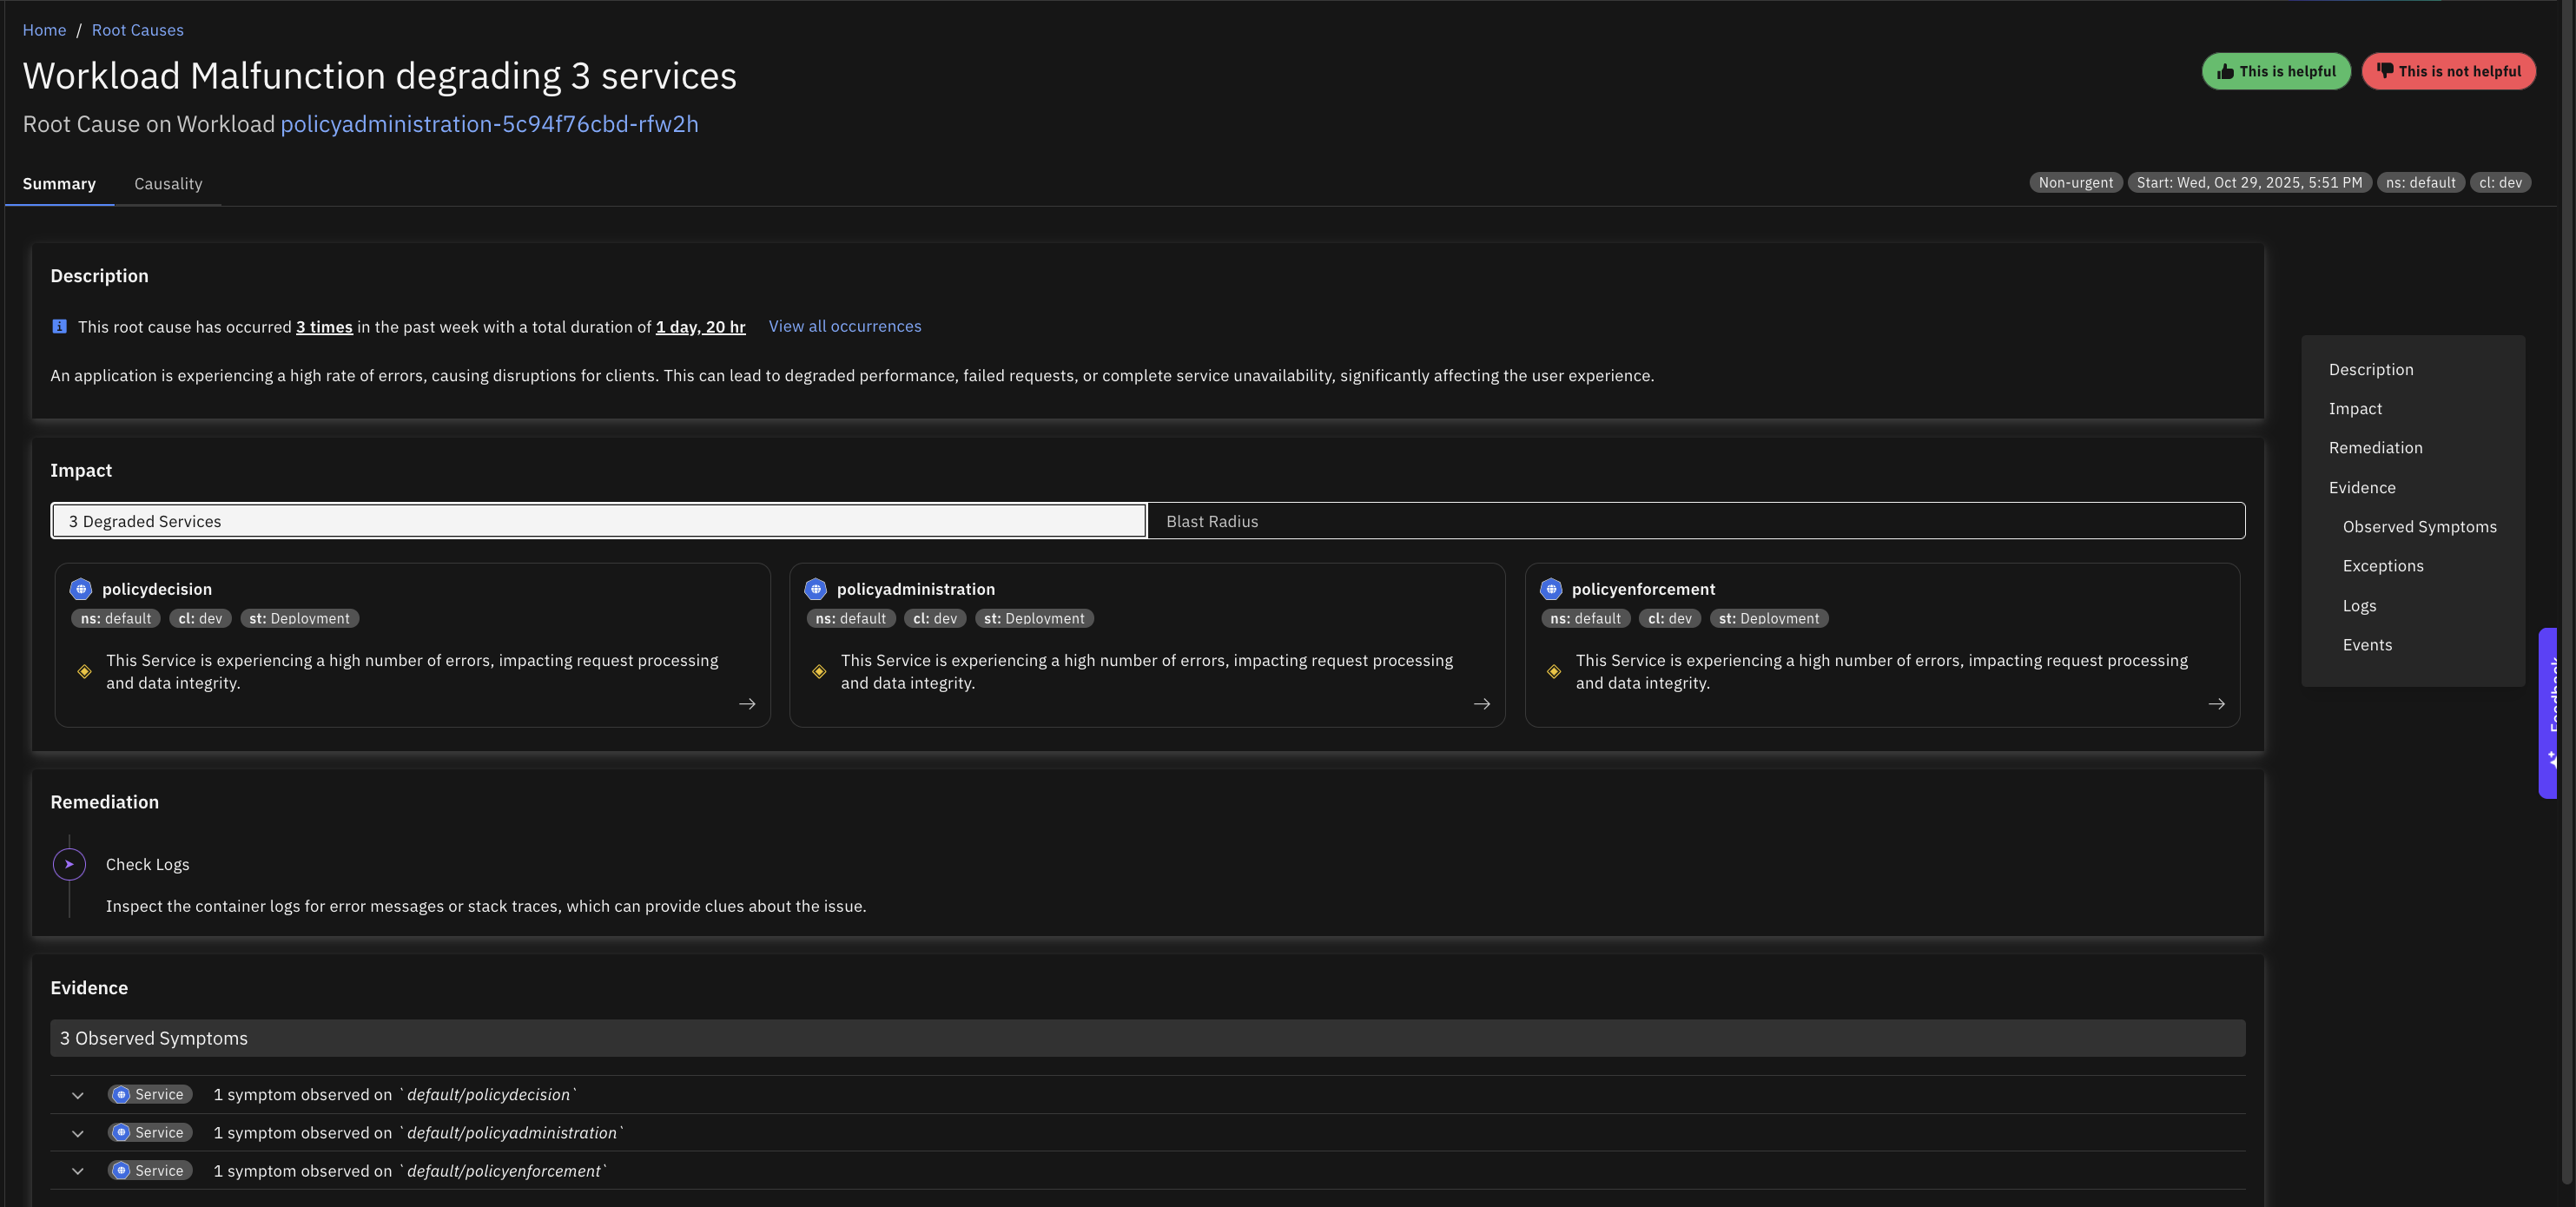Screen dimensions: 2576x1207
Task: Expand the default/policyenforcement symptom row
Action: 78,1171
